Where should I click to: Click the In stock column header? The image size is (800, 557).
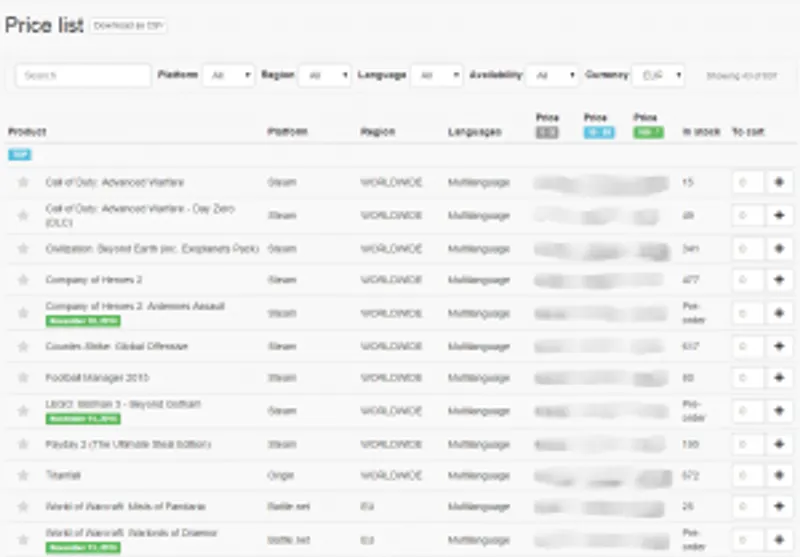(701, 132)
